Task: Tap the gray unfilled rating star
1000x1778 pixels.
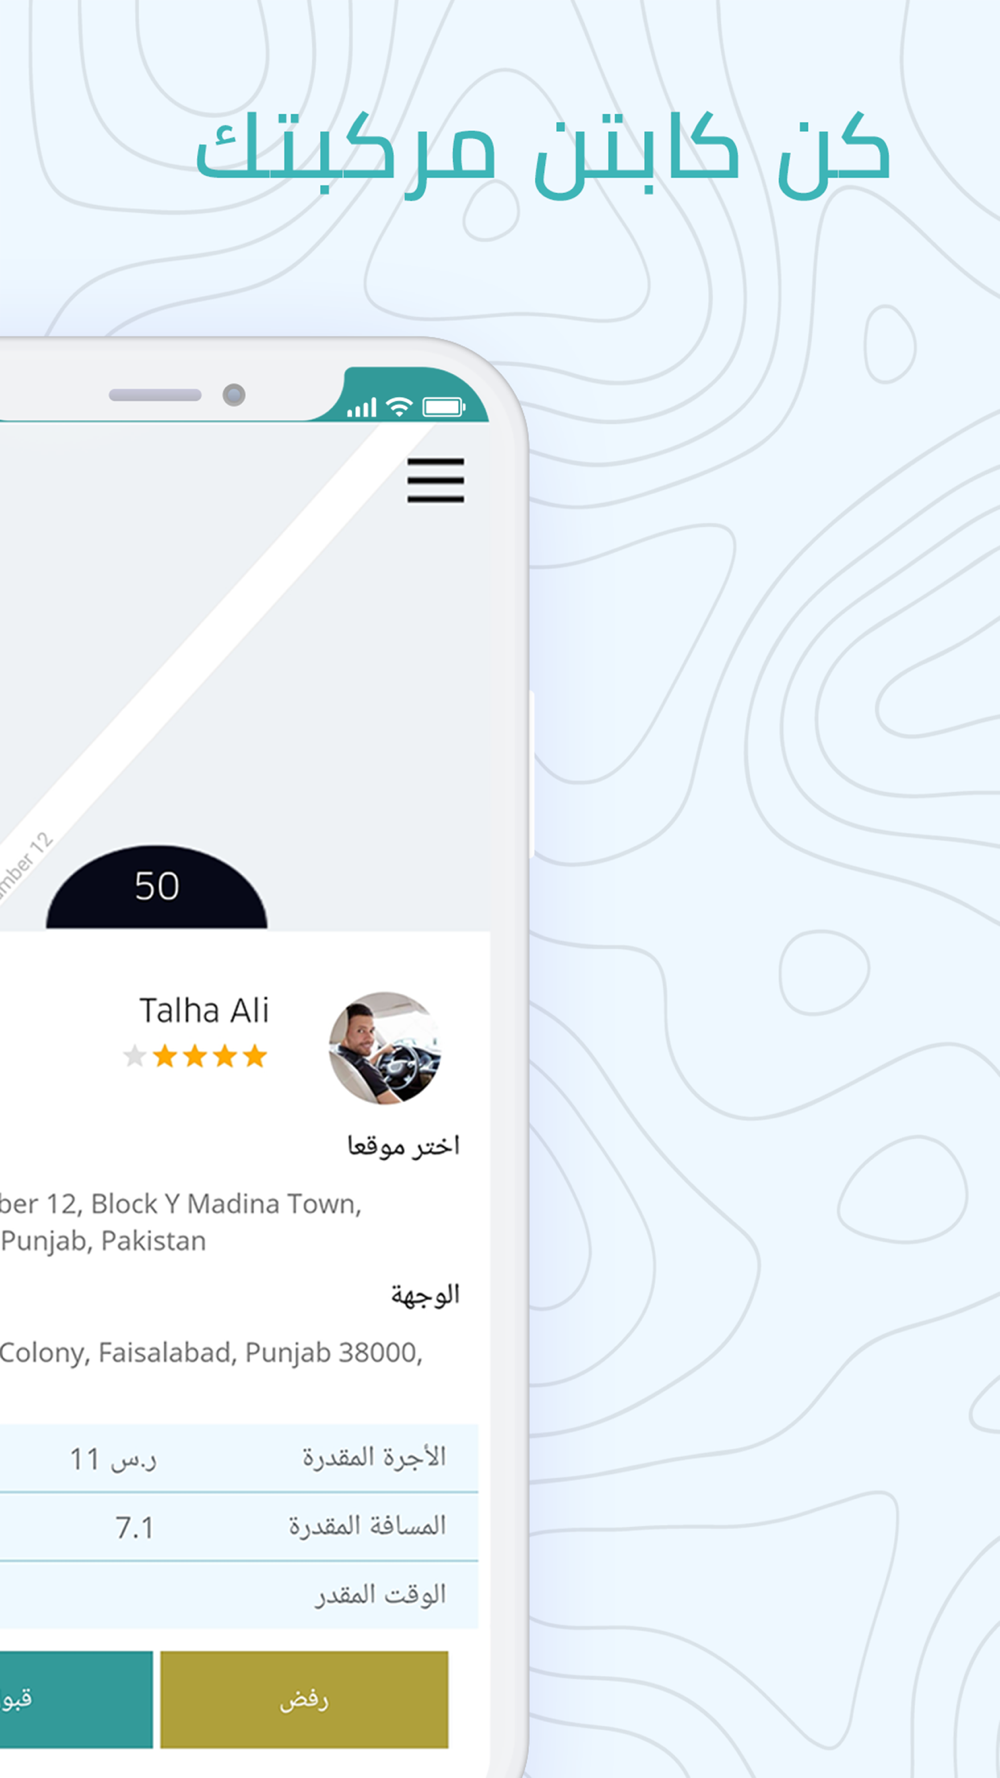Action: pyautogui.click(x=135, y=1056)
